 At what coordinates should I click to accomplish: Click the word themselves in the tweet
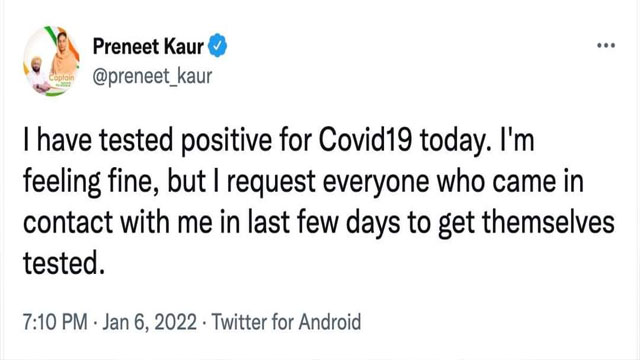[x=548, y=222]
